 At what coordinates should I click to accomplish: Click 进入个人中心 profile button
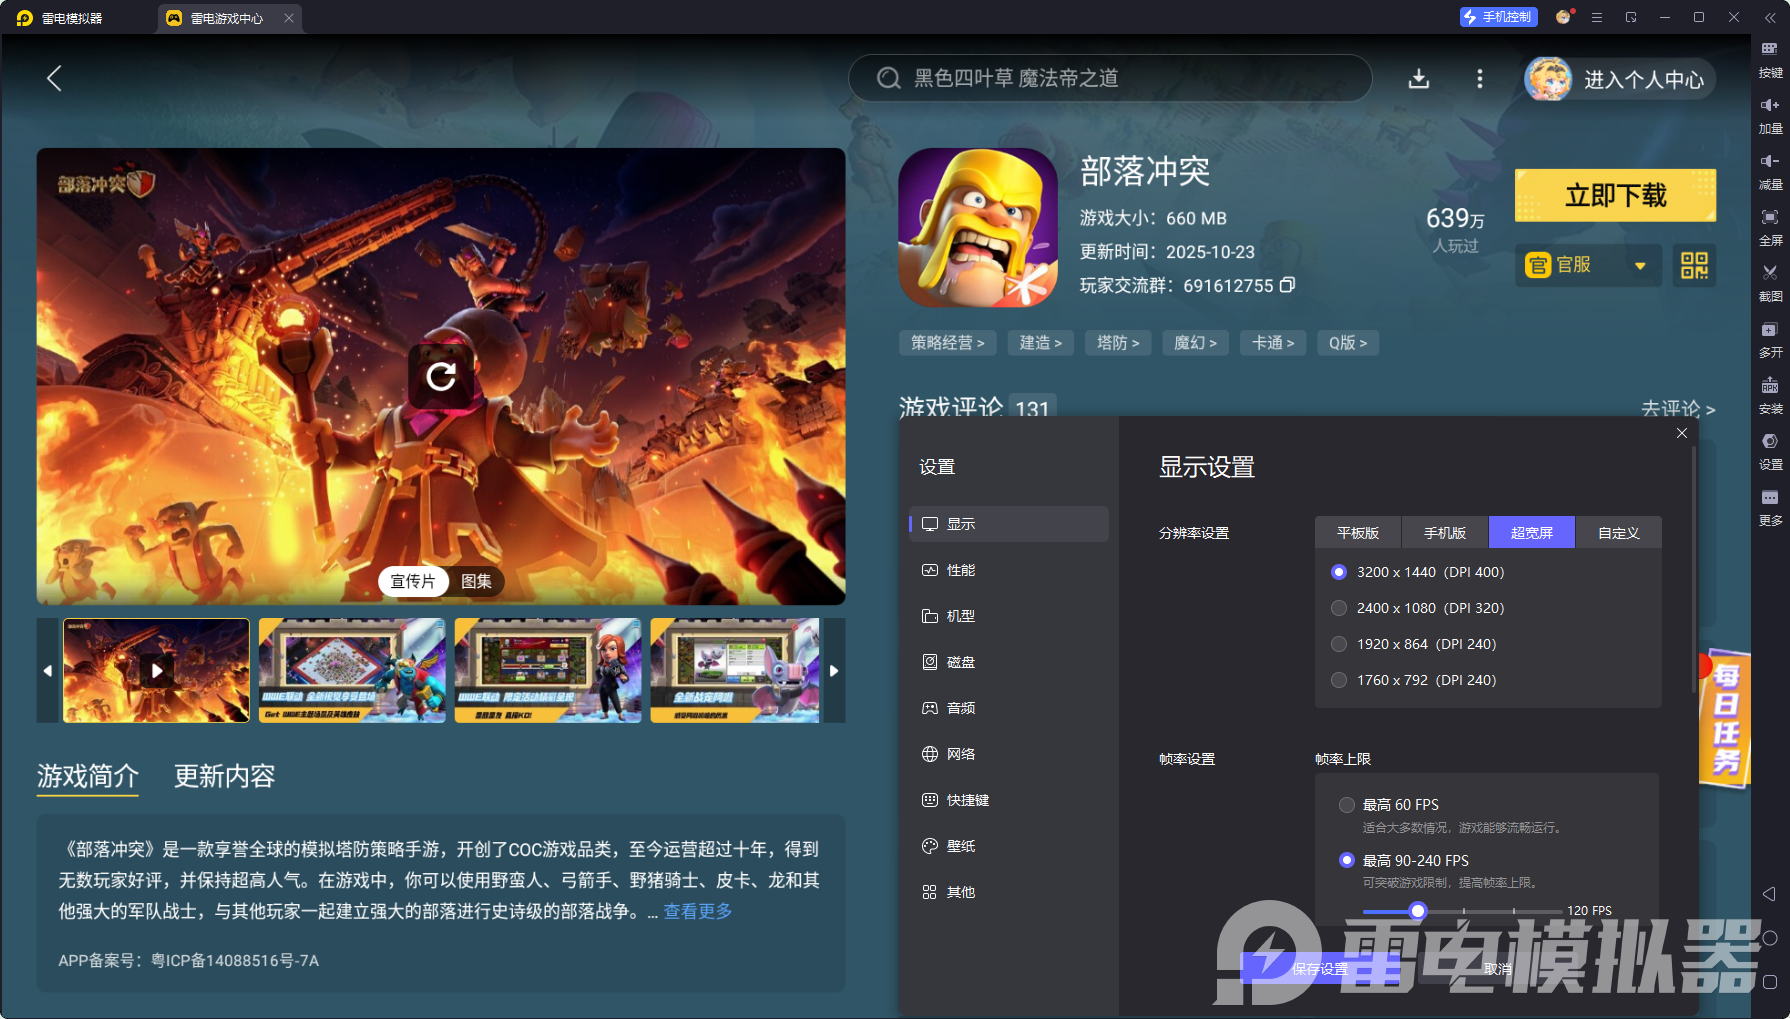click(x=1619, y=79)
